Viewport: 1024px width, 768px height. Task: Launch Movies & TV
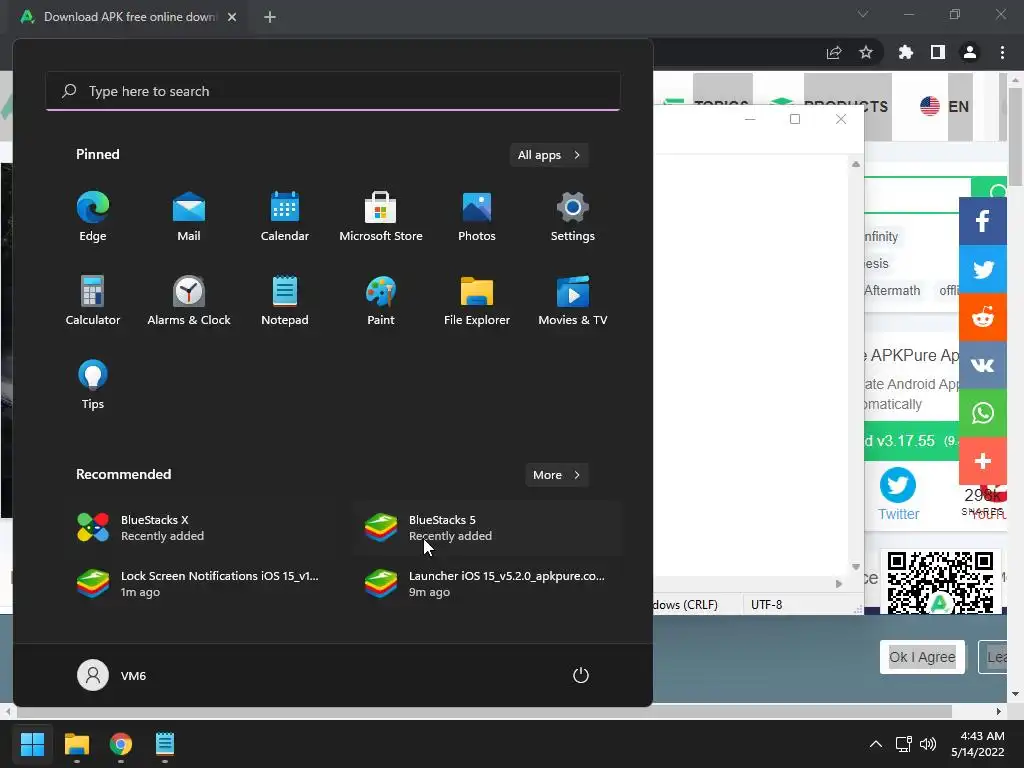(573, 300)
